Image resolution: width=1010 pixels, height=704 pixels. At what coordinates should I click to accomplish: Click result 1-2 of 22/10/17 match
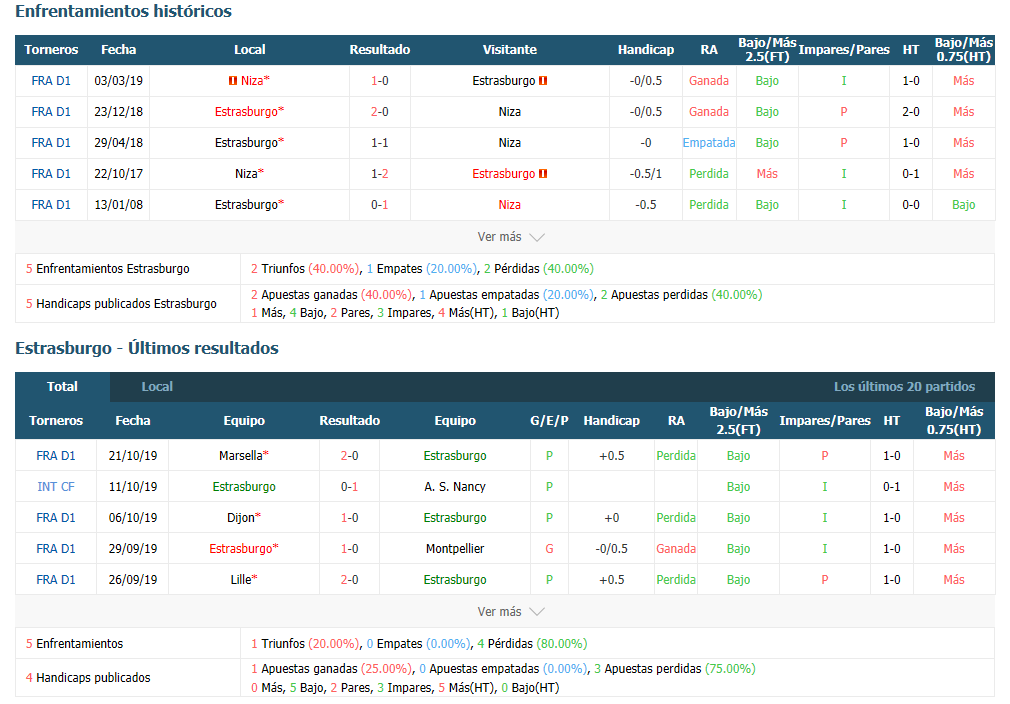pyautogui.click(x=379, y=173)
